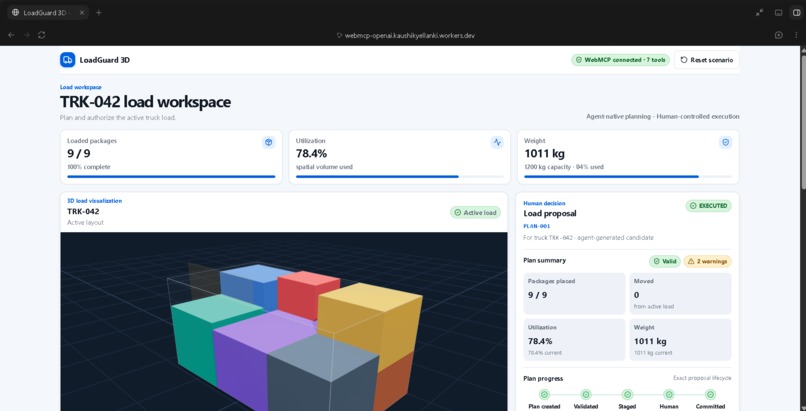
Task: Click the Plan created step check icon
Action: tap(544, 395)
